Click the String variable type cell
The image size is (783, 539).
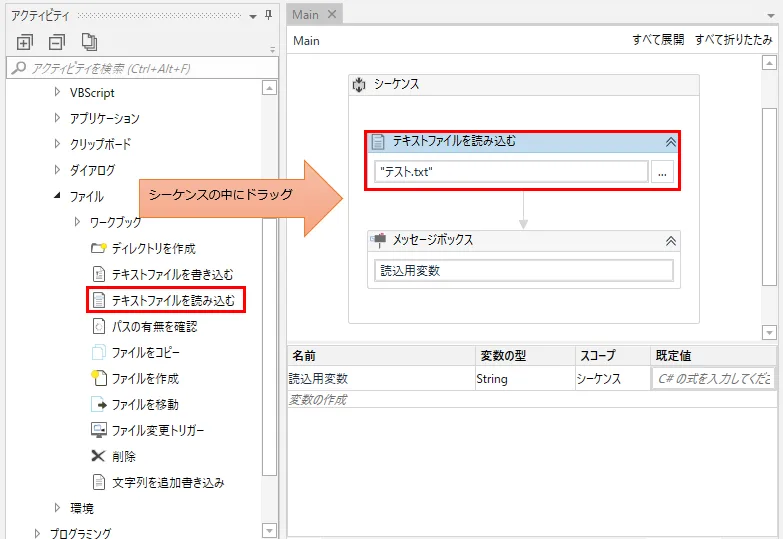(x=525, y=379)
